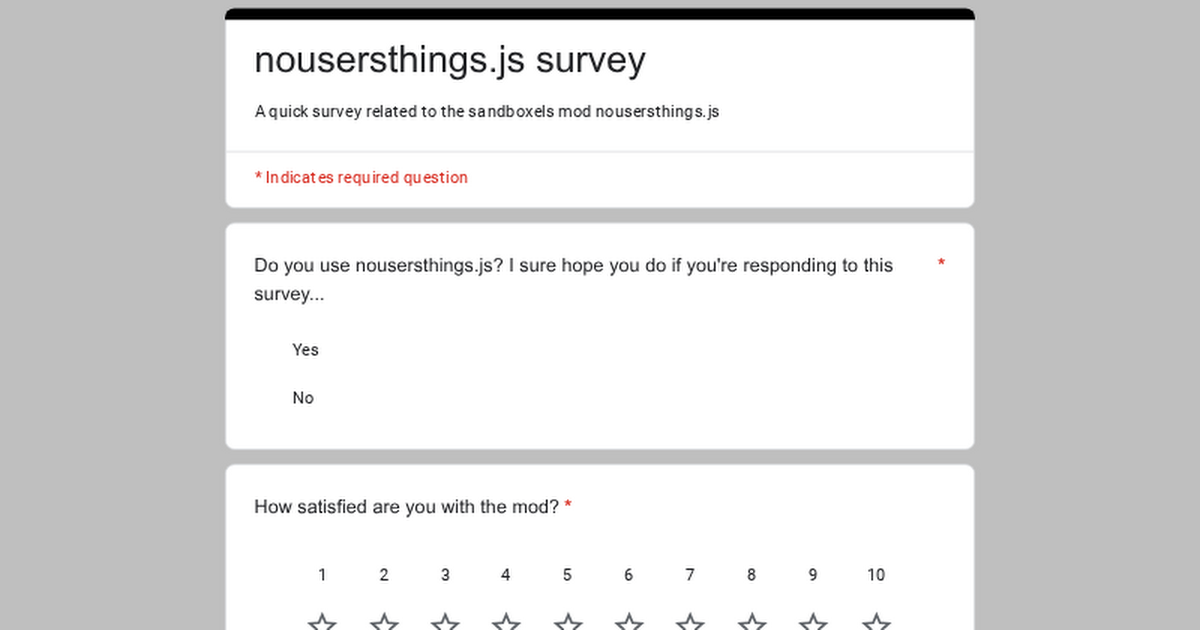Screen dimensions: 1200x630
Task: Select the 1-star rating
Action: pos(322,620)
